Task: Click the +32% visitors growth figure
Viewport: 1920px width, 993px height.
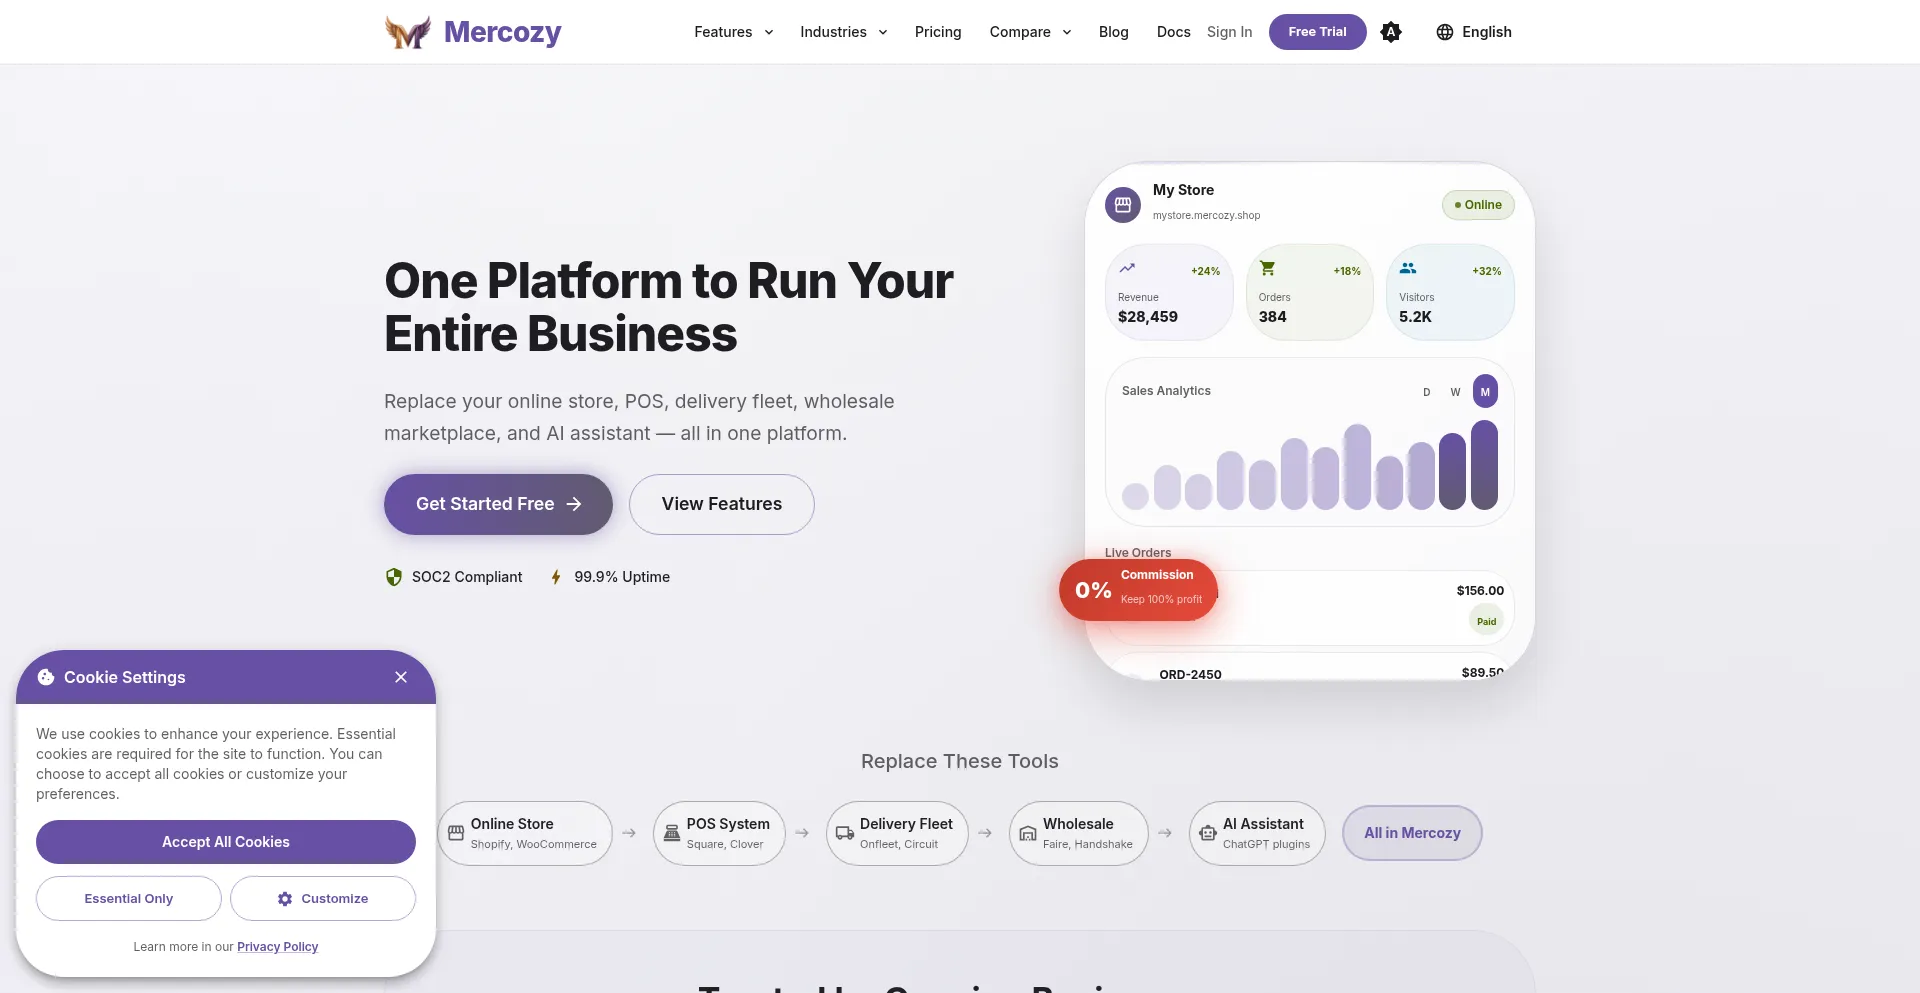Action: point(1487,271)
